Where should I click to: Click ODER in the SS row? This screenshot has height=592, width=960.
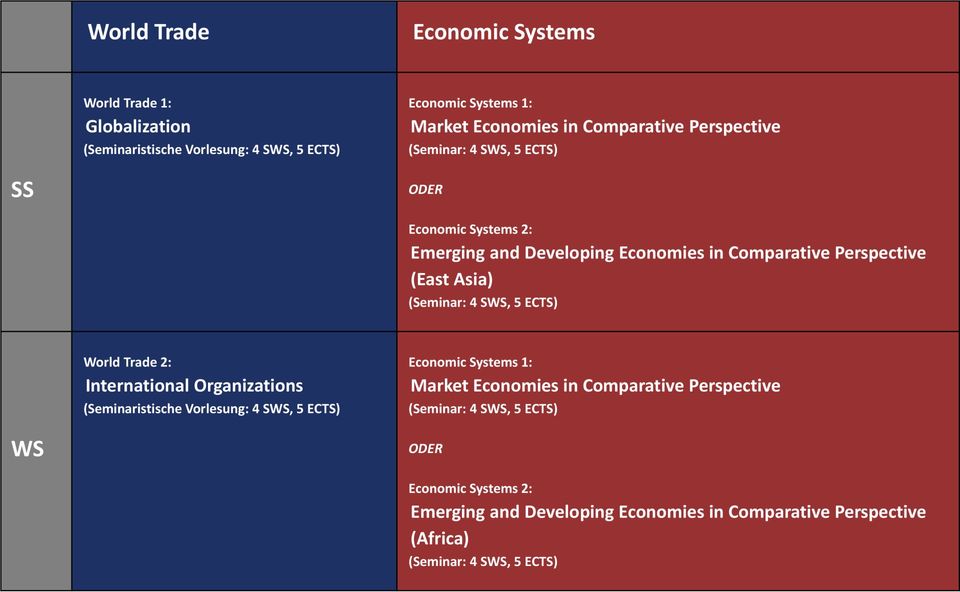pos(426,189)
